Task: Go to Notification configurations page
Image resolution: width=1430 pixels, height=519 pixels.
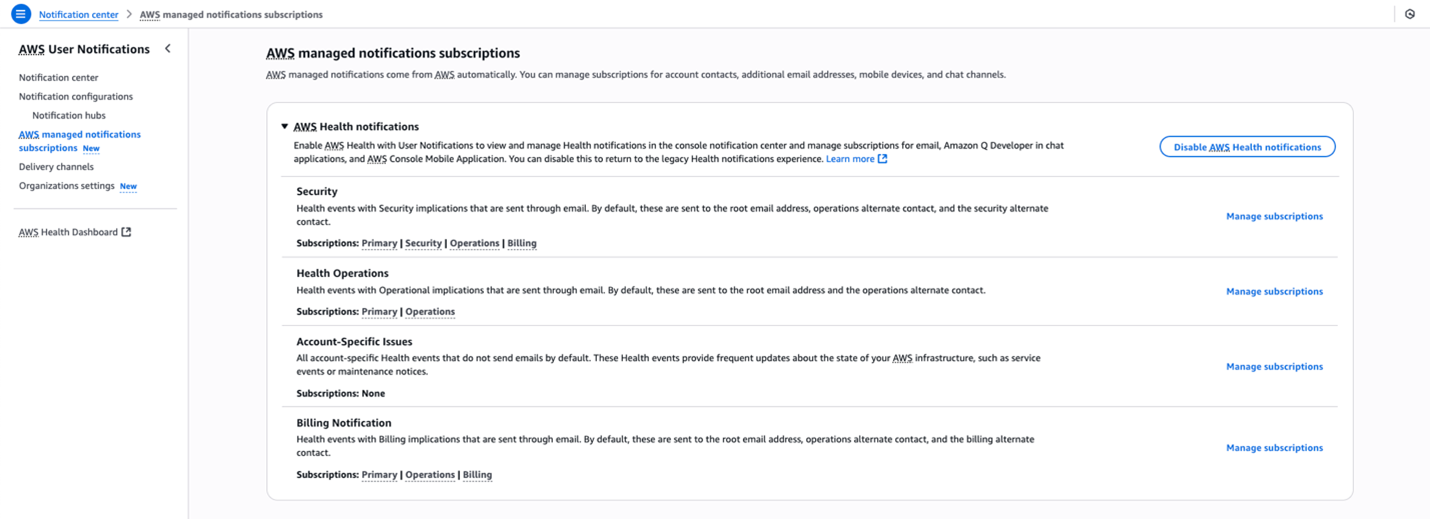Action: tap(75, 97)
